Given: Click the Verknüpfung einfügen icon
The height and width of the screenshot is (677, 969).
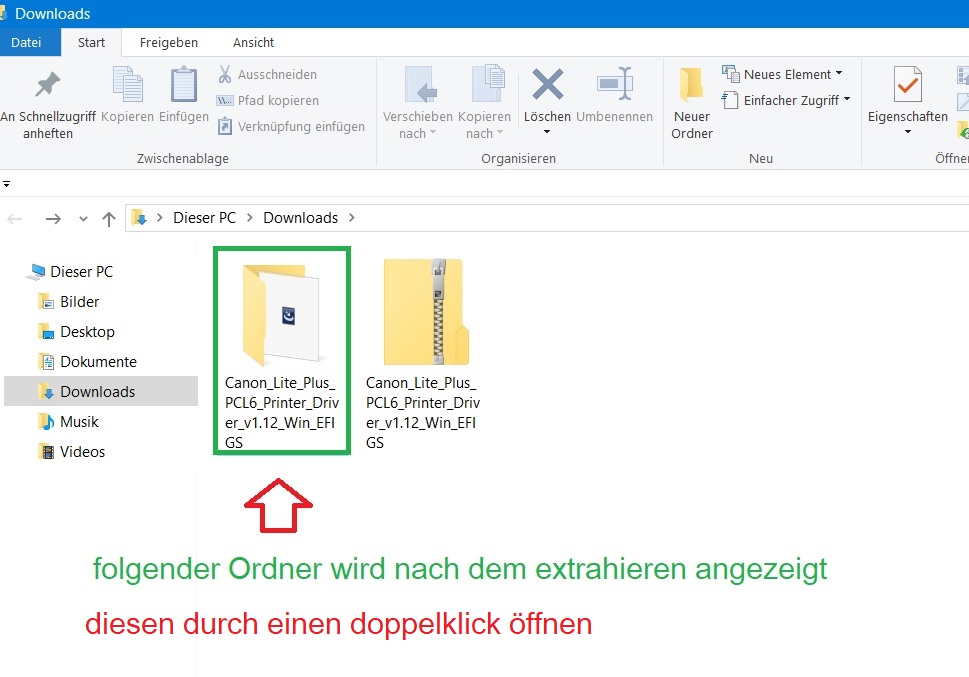Looking at the screenshot, I should tap(225, 126).
